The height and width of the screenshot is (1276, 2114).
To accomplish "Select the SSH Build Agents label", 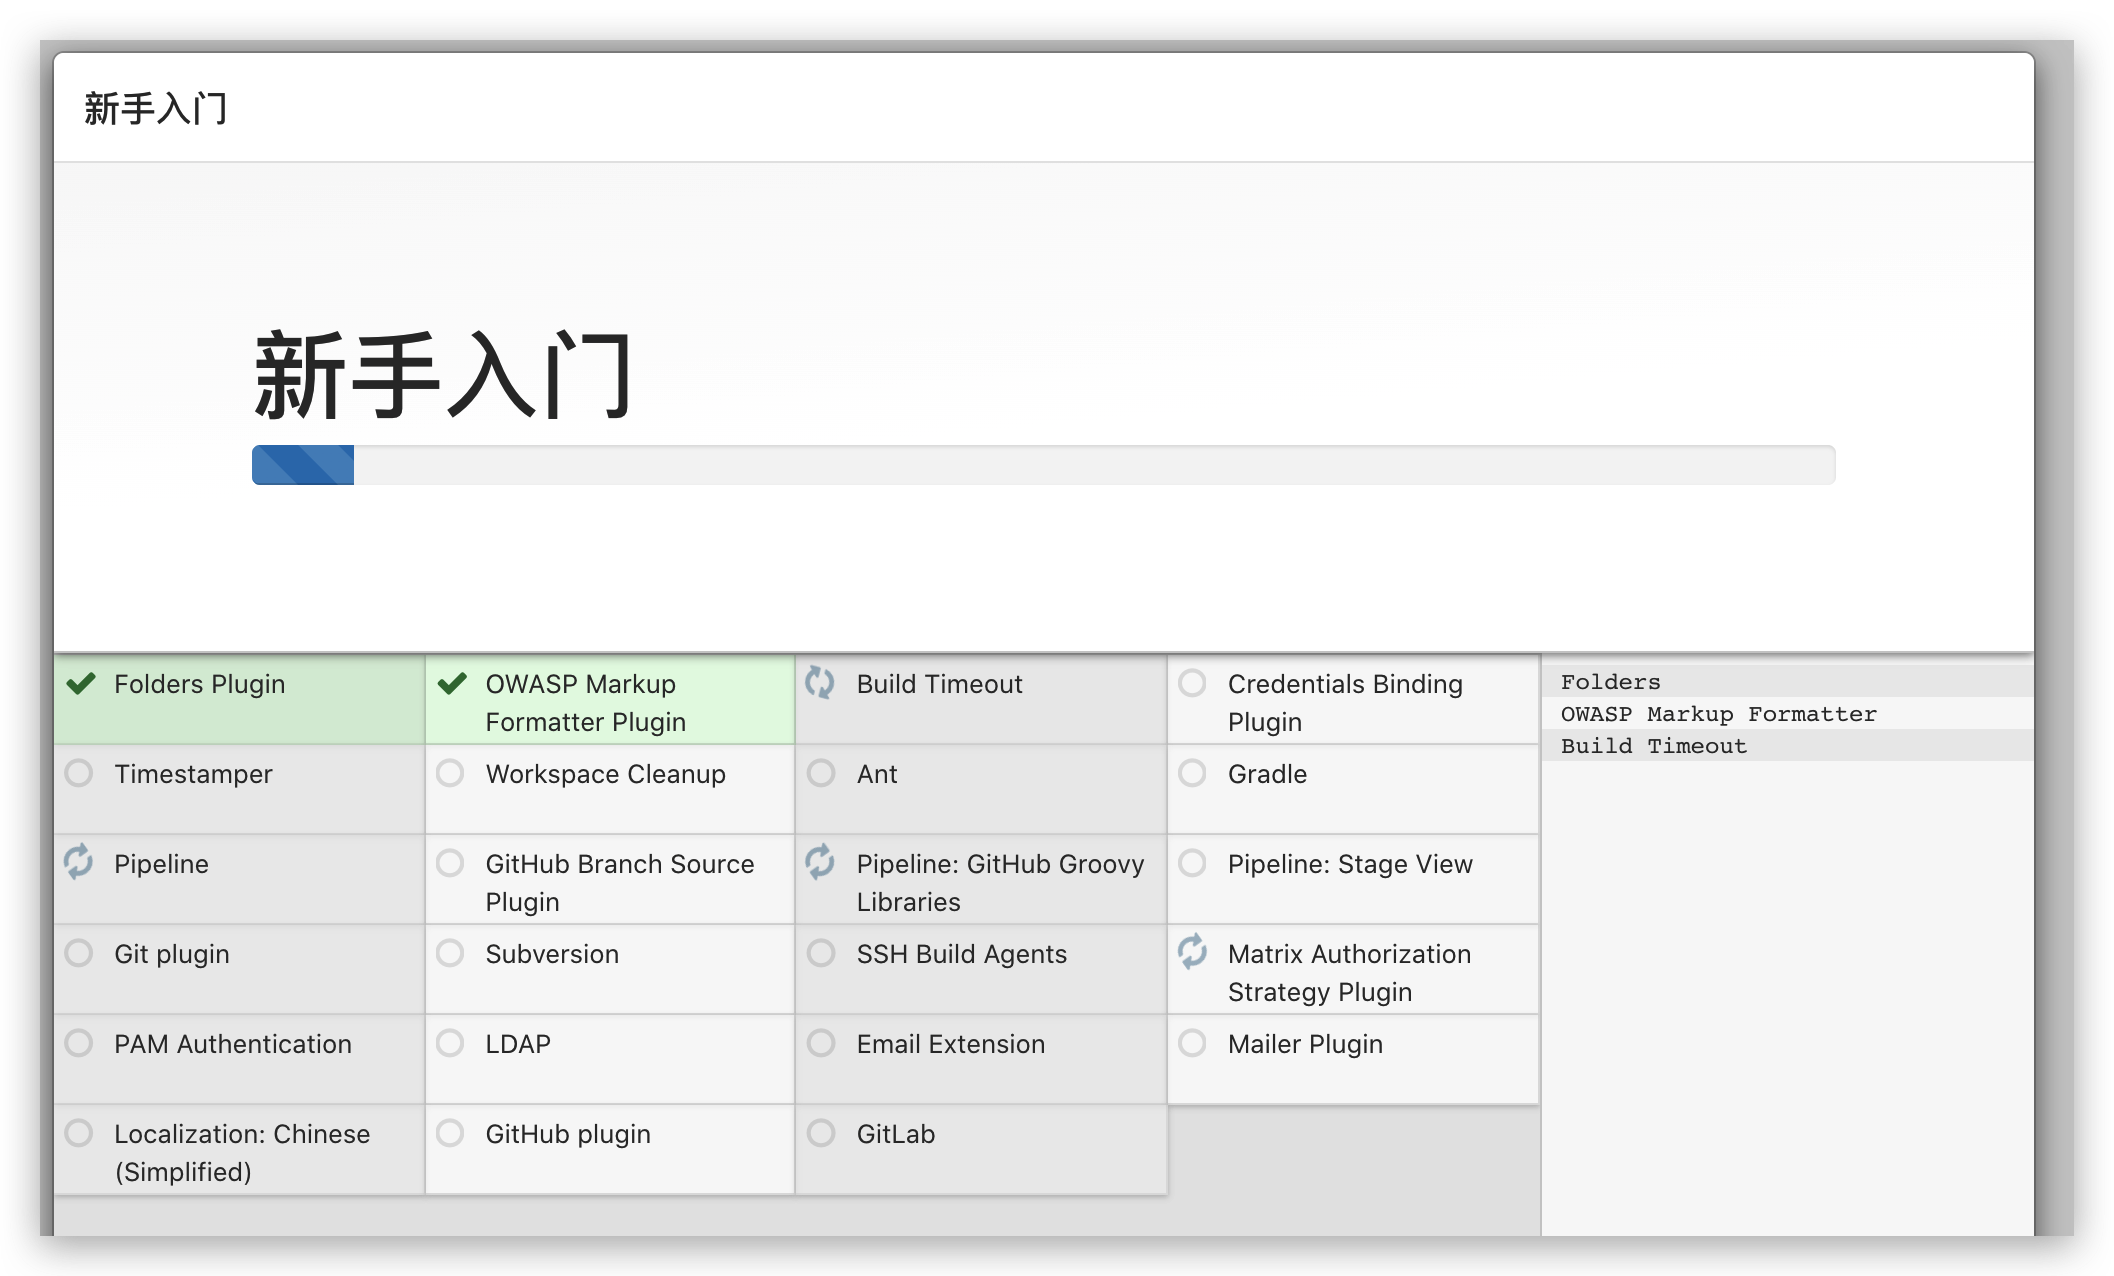I will tap(961, 955).
